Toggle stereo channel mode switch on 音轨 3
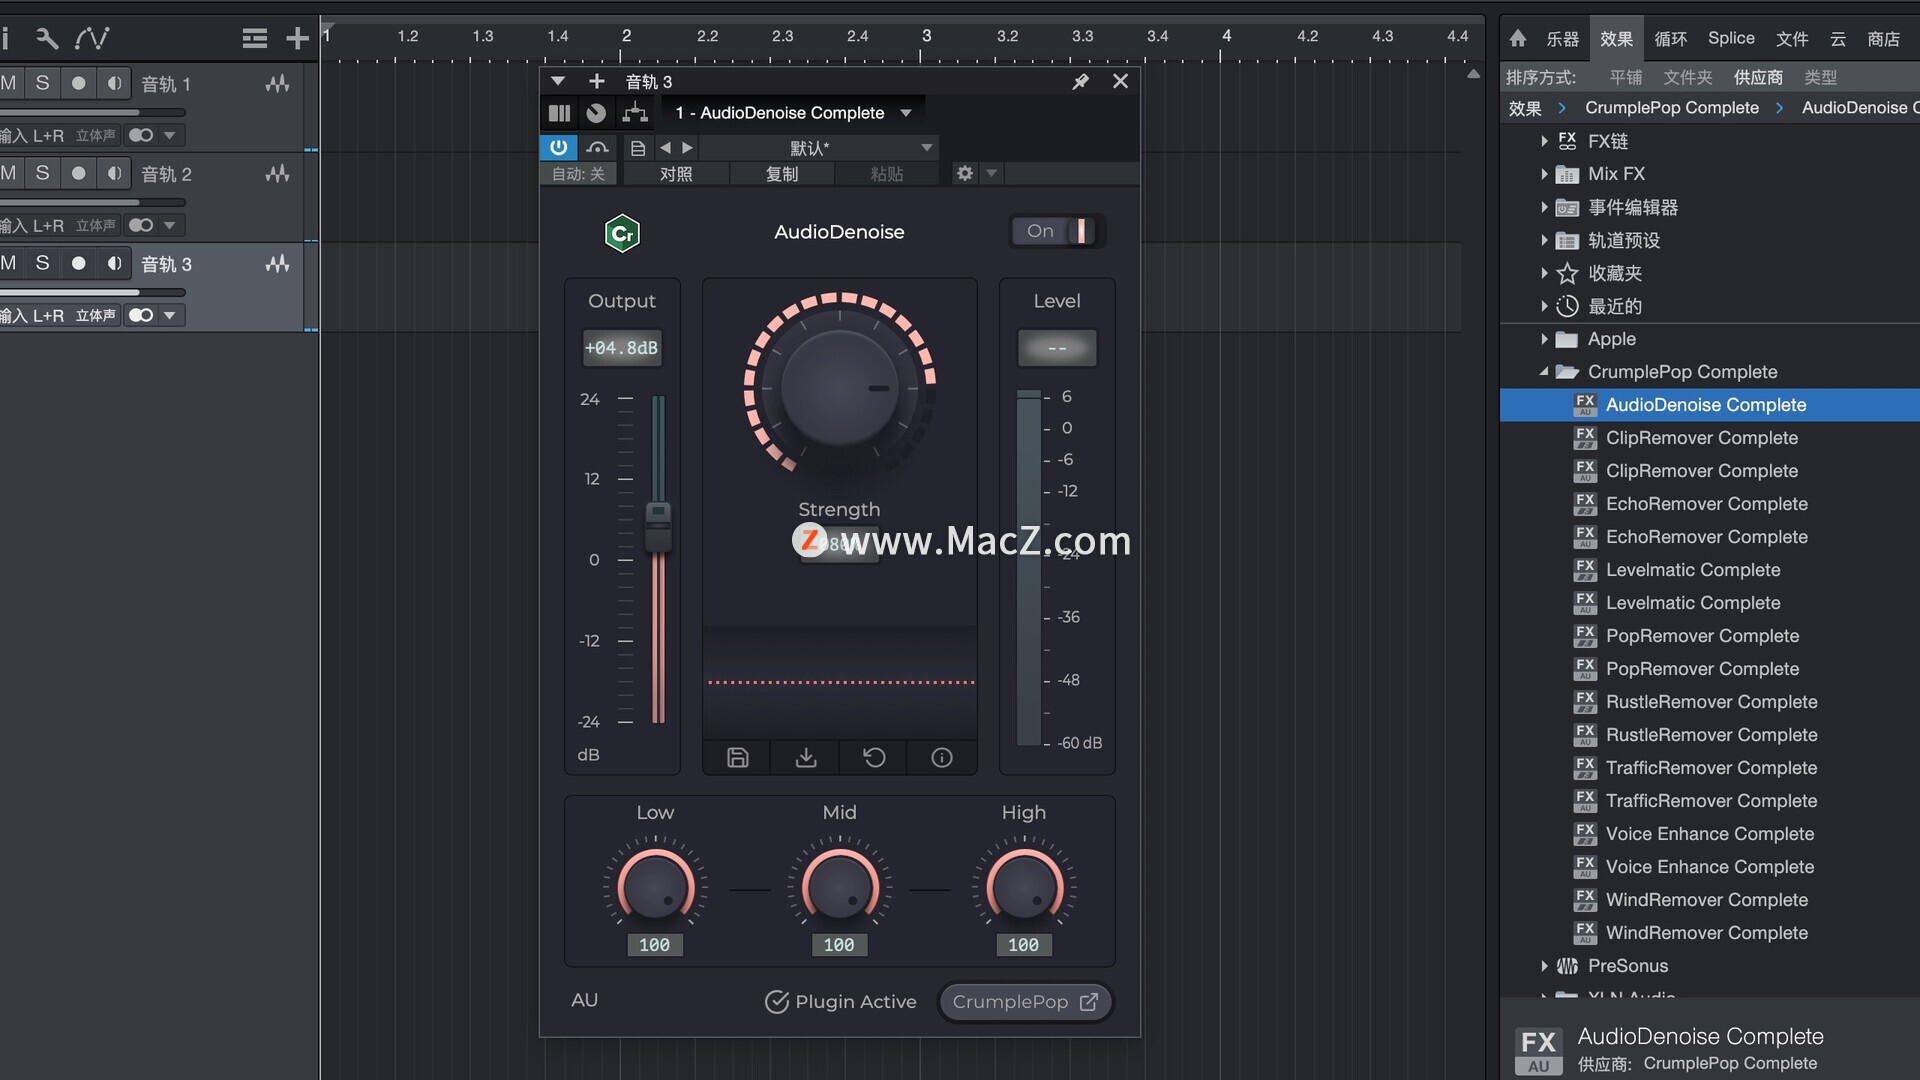1920x1080 pixels. (141, 315)
